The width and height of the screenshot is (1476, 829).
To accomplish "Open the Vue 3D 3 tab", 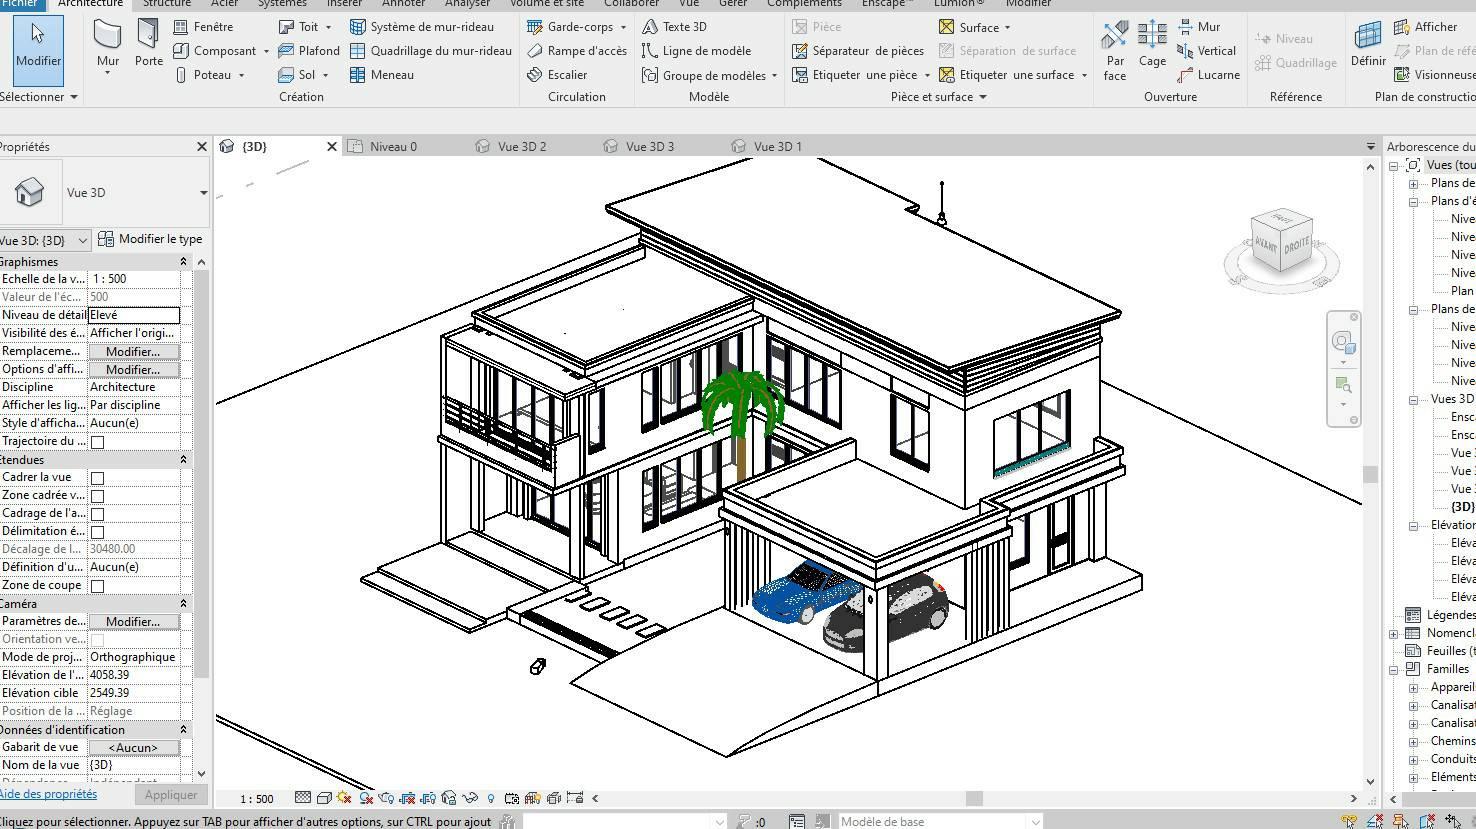I will click(650, 147).
